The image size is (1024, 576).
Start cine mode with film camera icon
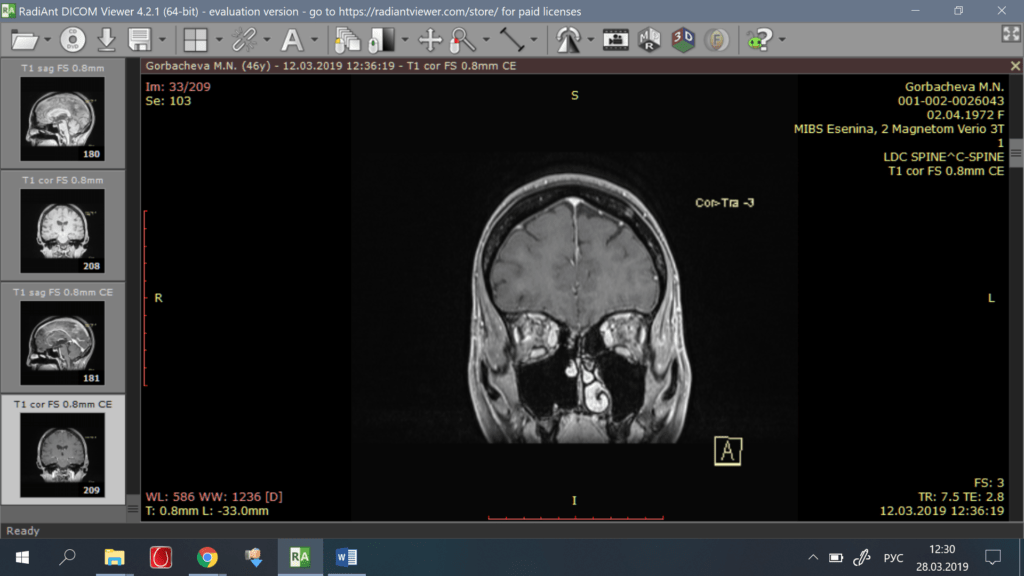tap(615, 40)
